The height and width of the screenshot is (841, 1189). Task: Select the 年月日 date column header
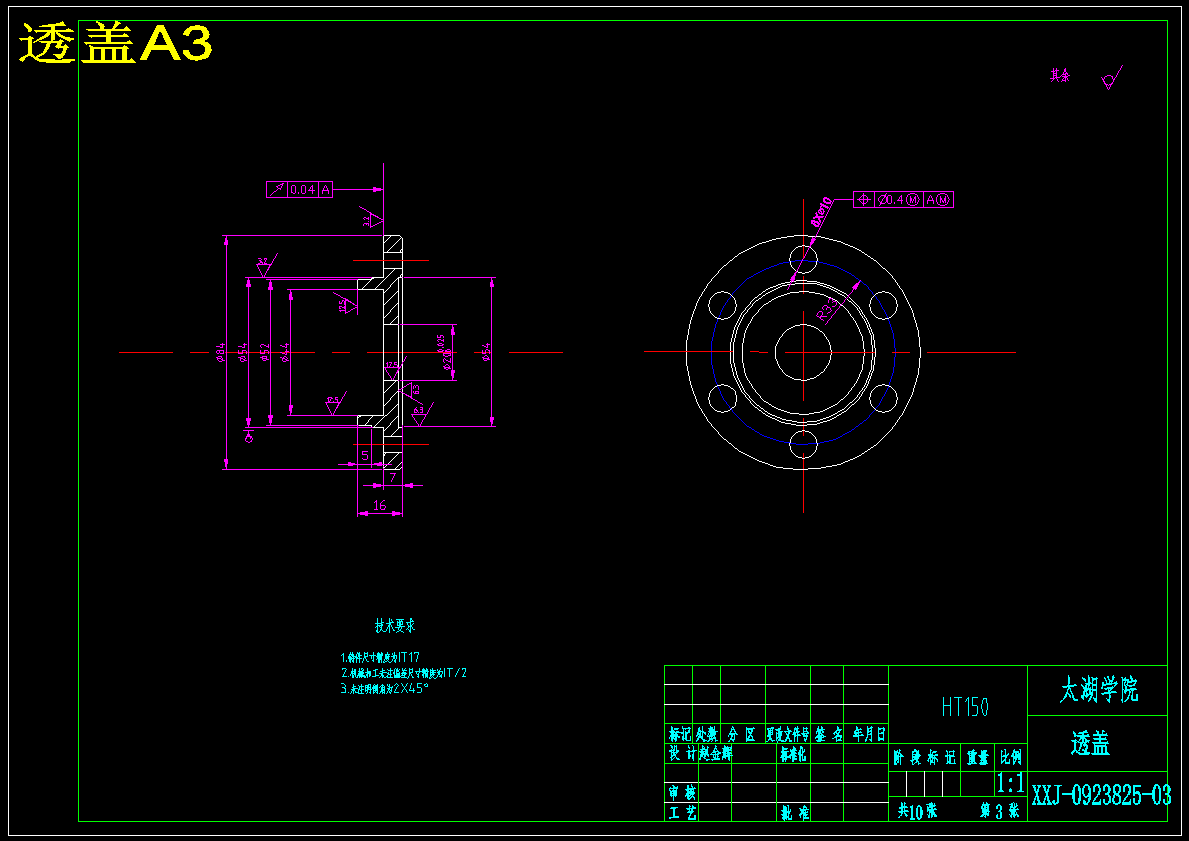pos(868,733)
